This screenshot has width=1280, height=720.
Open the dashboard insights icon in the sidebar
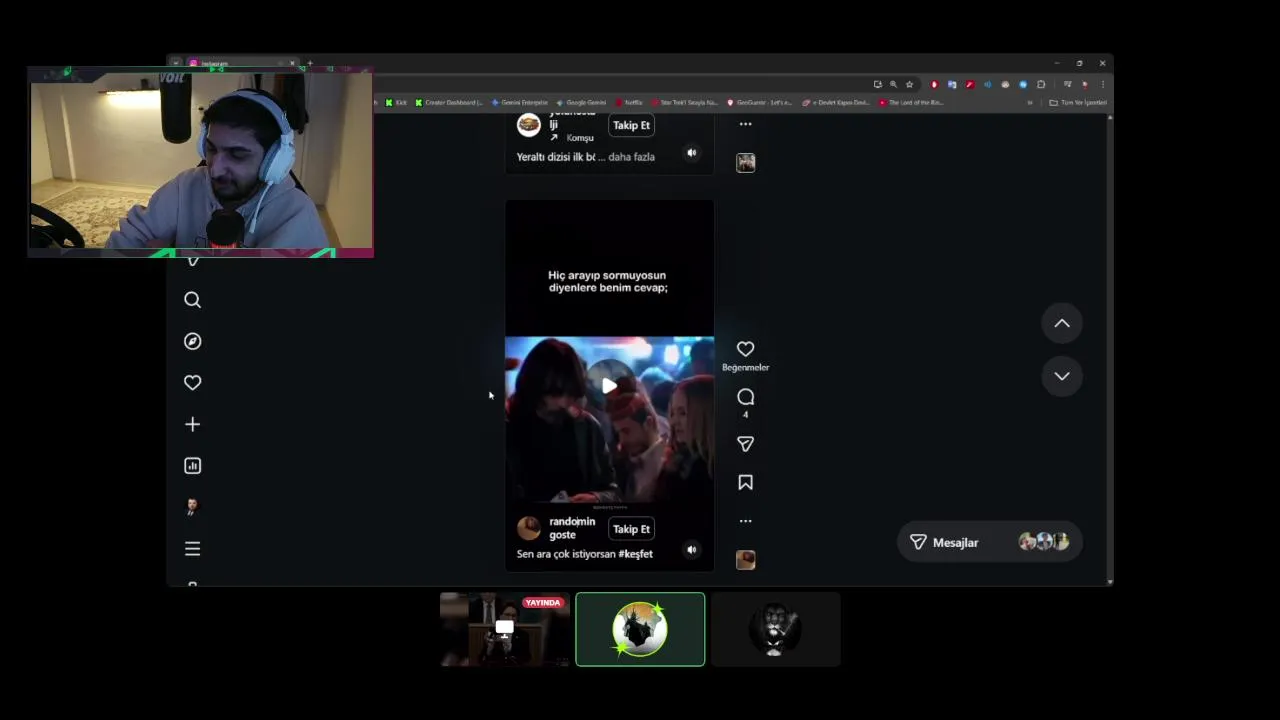pos(192,465)
